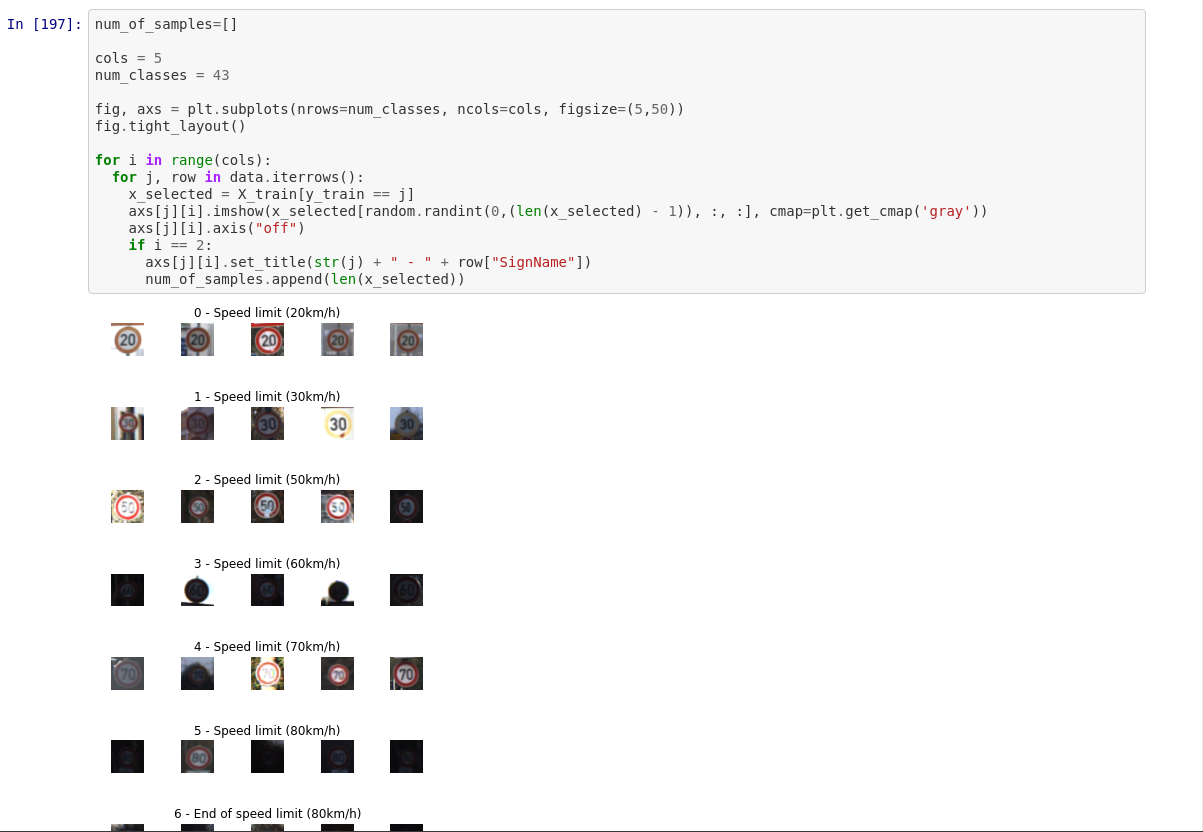This screenshot has height=832, width=1203.
Task: Select fourth image in 5 - Speed limit (80km/h) row
Action: coord(337,757)
